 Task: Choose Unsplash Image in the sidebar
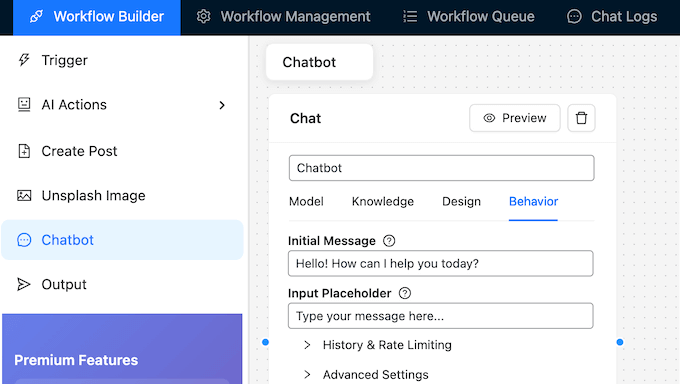coord(122,196)
